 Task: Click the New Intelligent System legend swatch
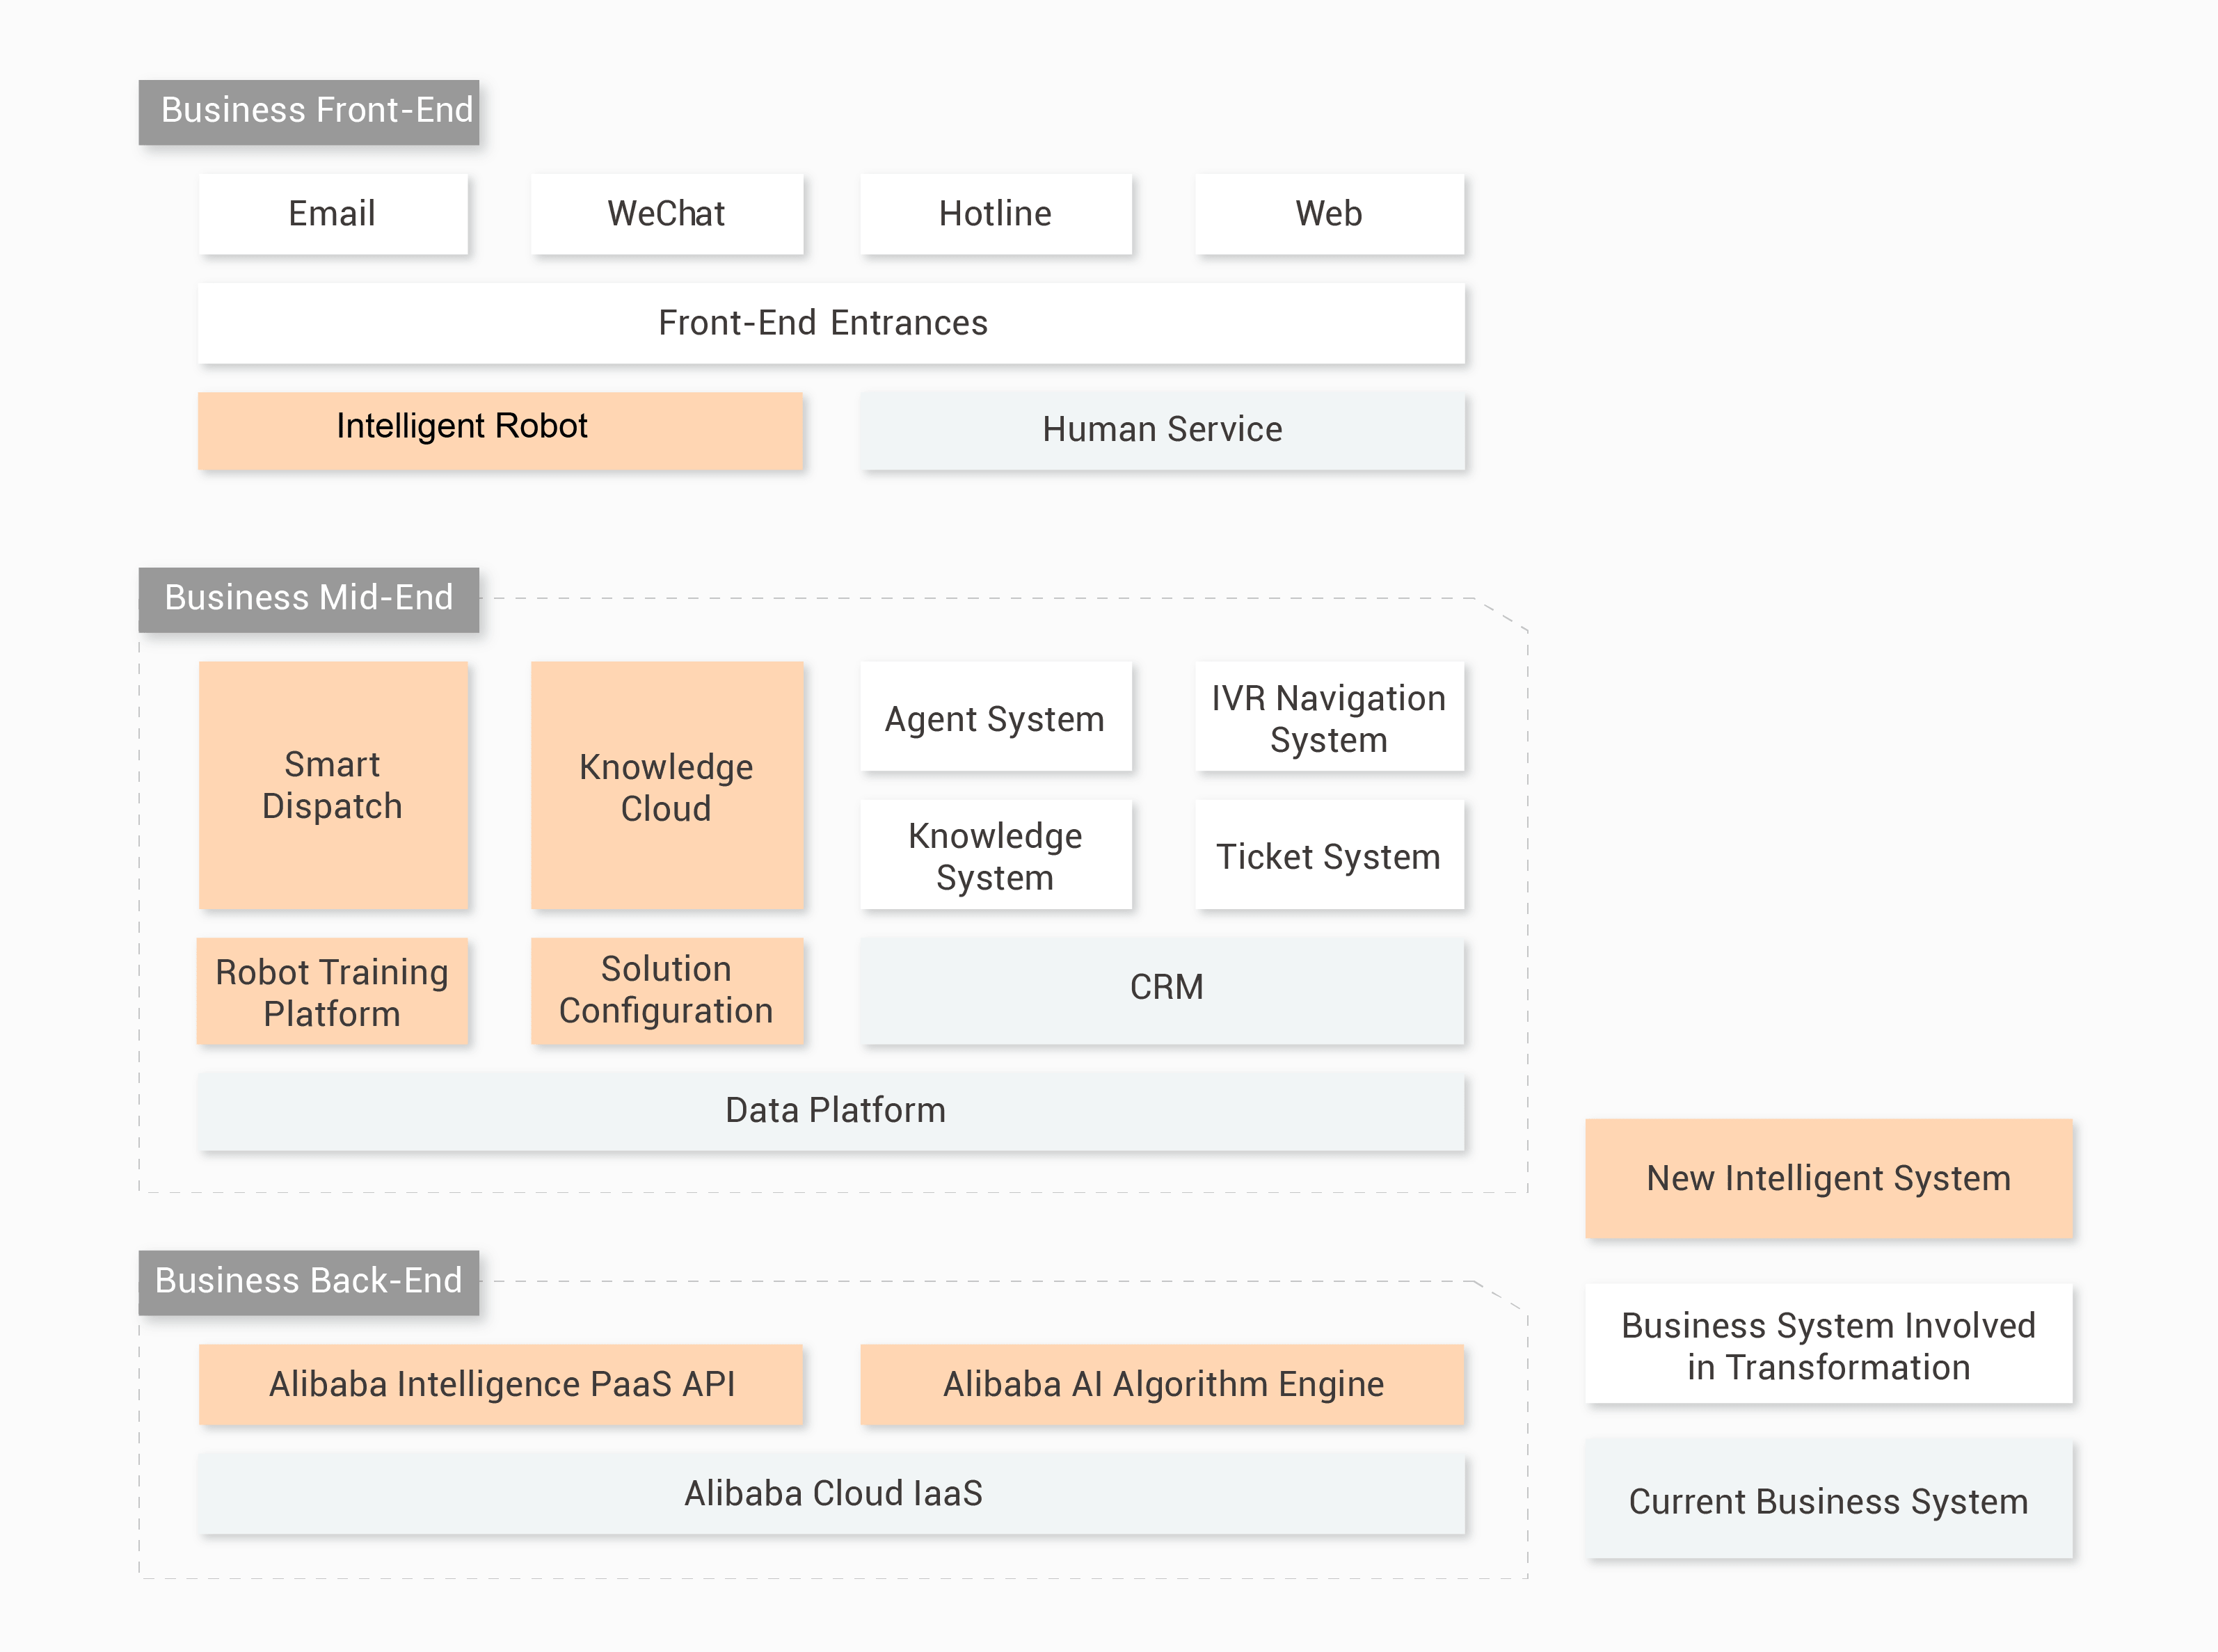click(x=1828, y=1178)
